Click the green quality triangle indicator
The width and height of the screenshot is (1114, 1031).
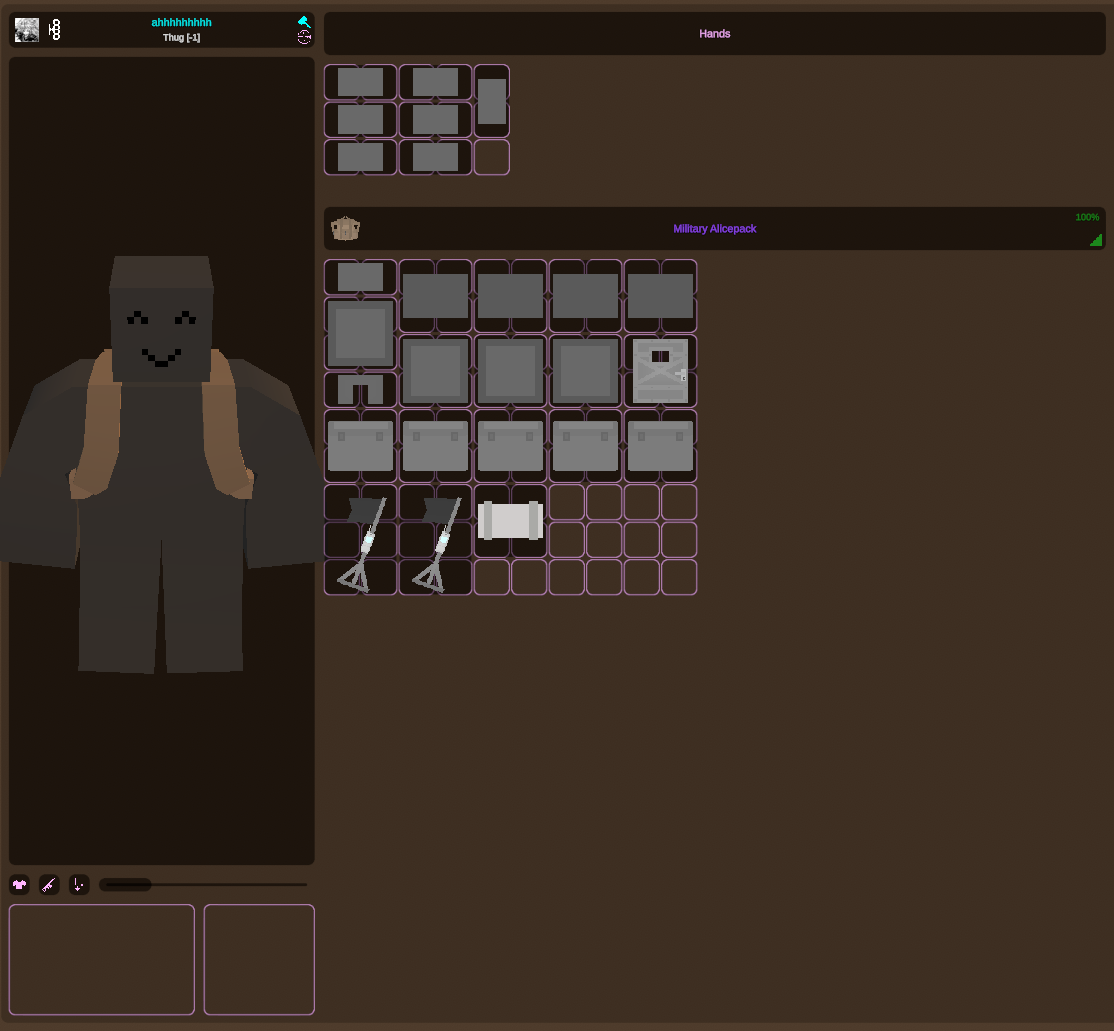[1096, 240]
